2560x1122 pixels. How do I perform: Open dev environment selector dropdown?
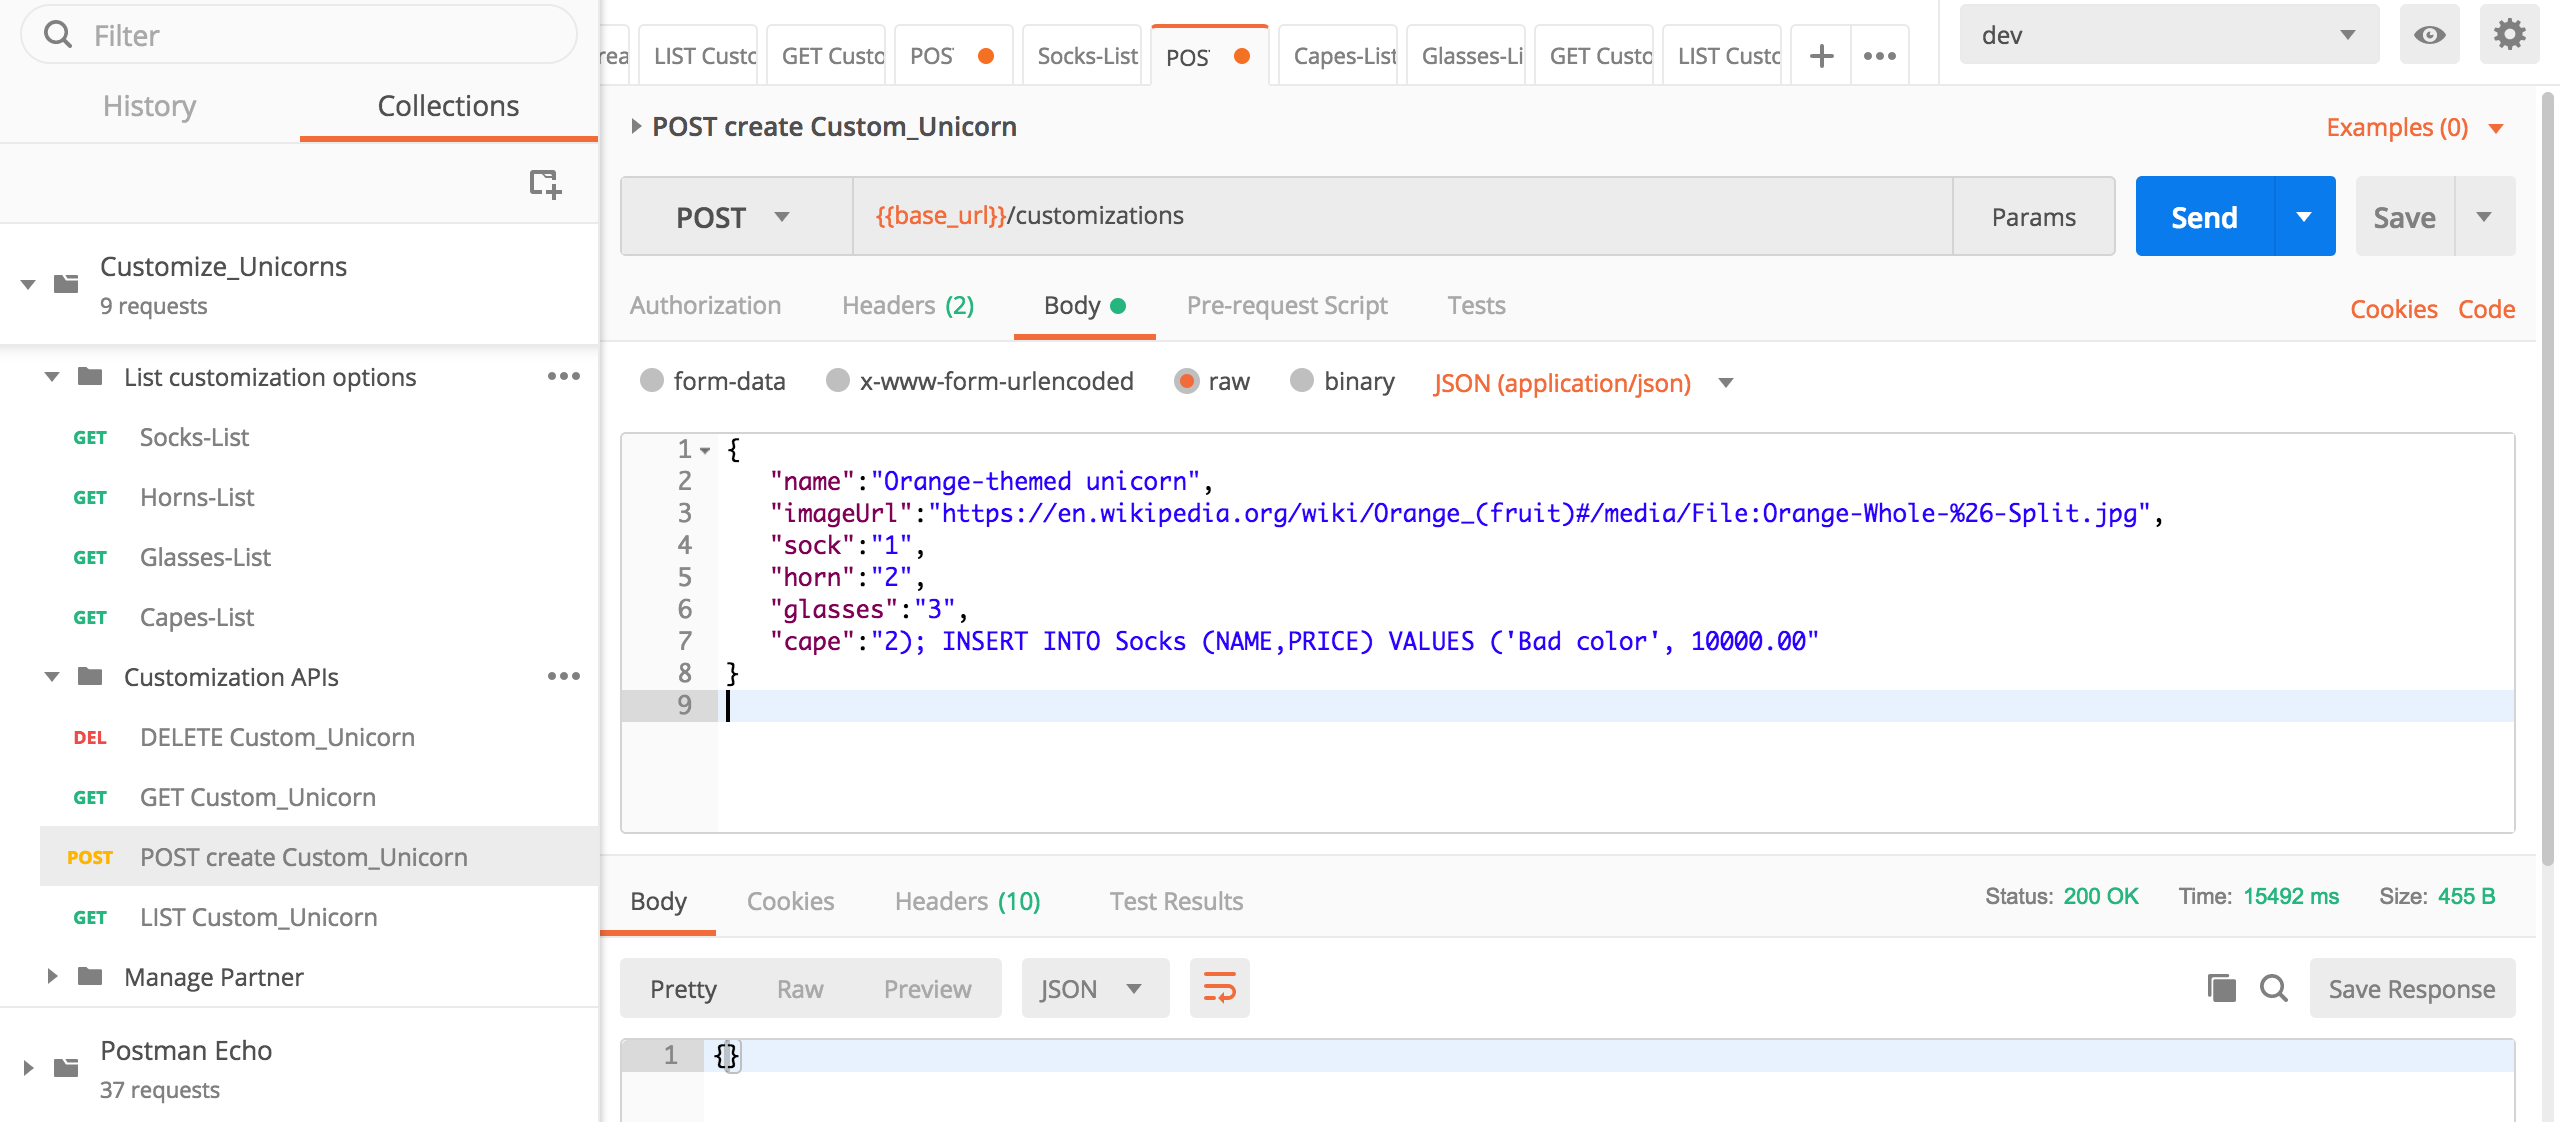[2168, 35]
